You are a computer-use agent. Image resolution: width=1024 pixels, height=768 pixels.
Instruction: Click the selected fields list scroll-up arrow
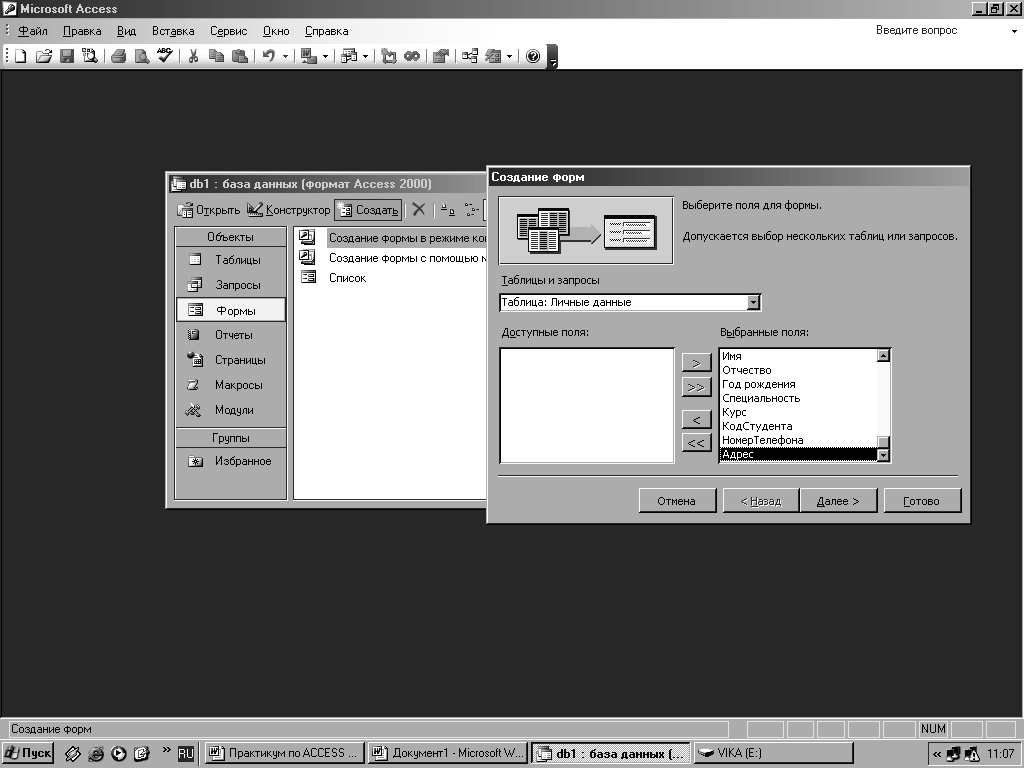[883, 356]
